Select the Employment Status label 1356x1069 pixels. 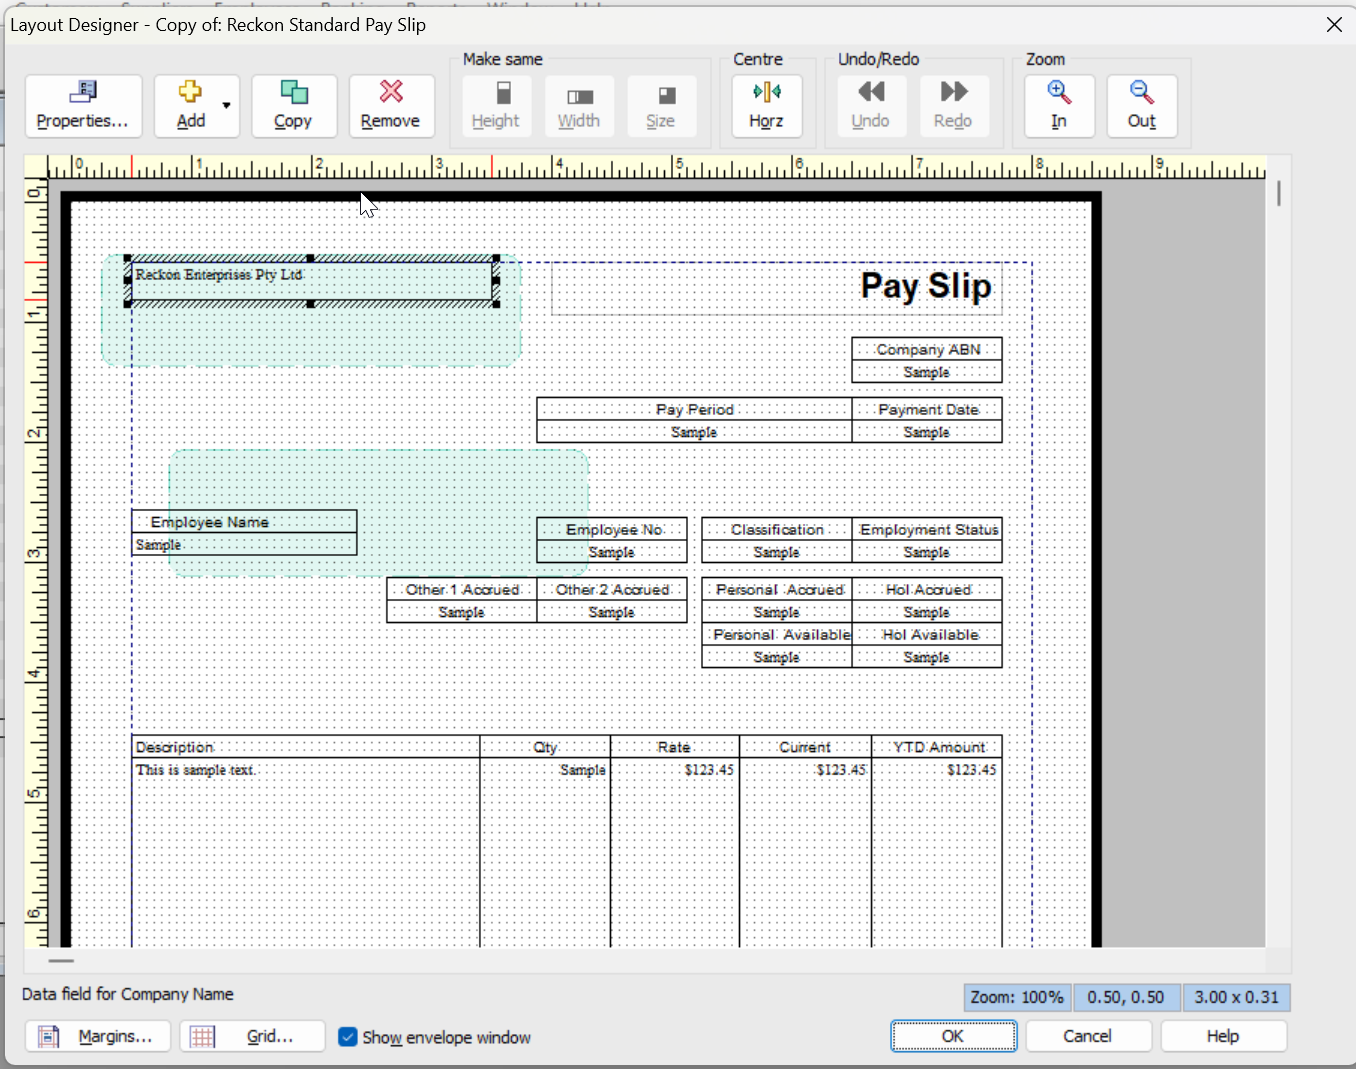927,529
